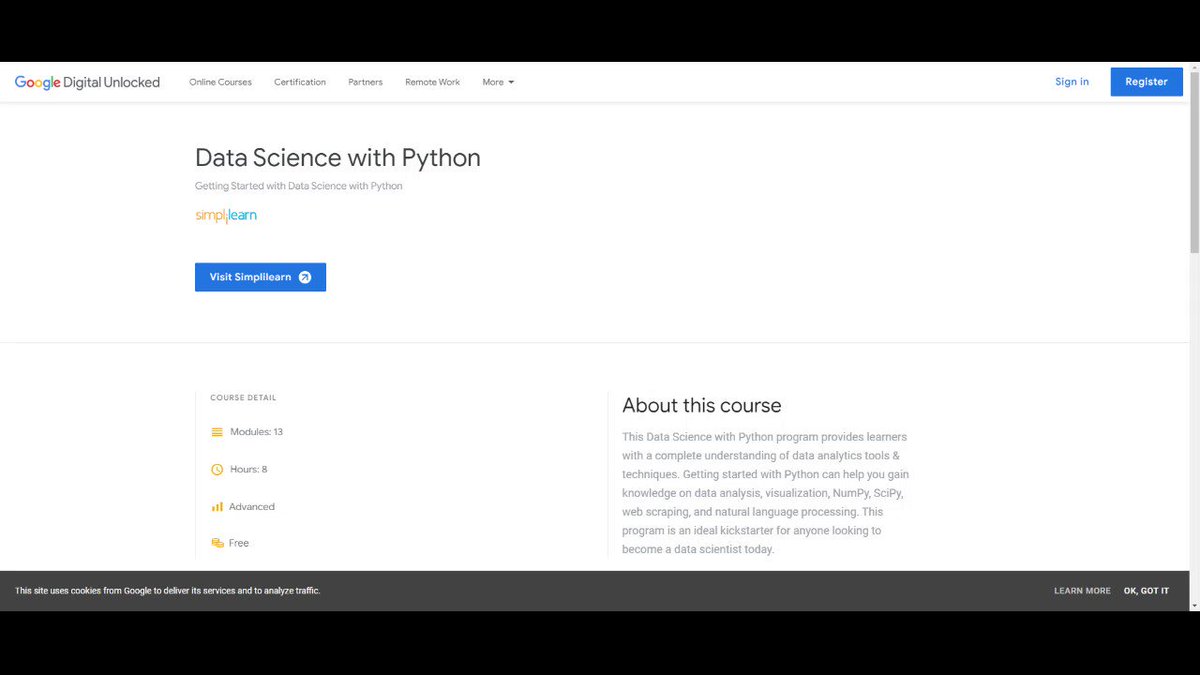
Task: Expand the More dropdown menu
Action: click(x=498, y=82)
